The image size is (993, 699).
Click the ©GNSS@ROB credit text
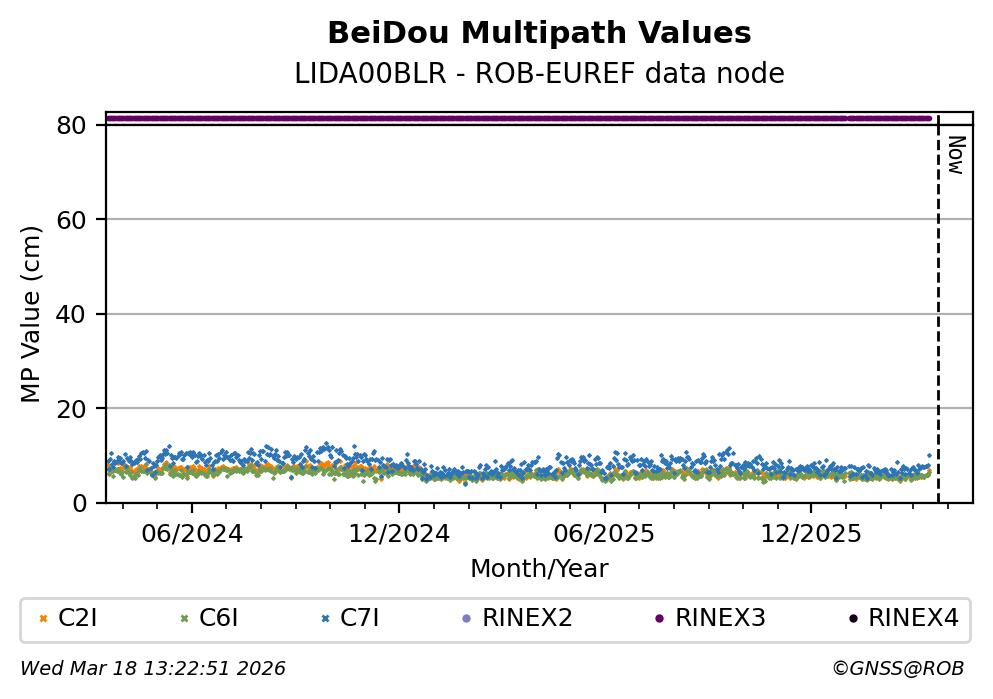tap(897, 669)
